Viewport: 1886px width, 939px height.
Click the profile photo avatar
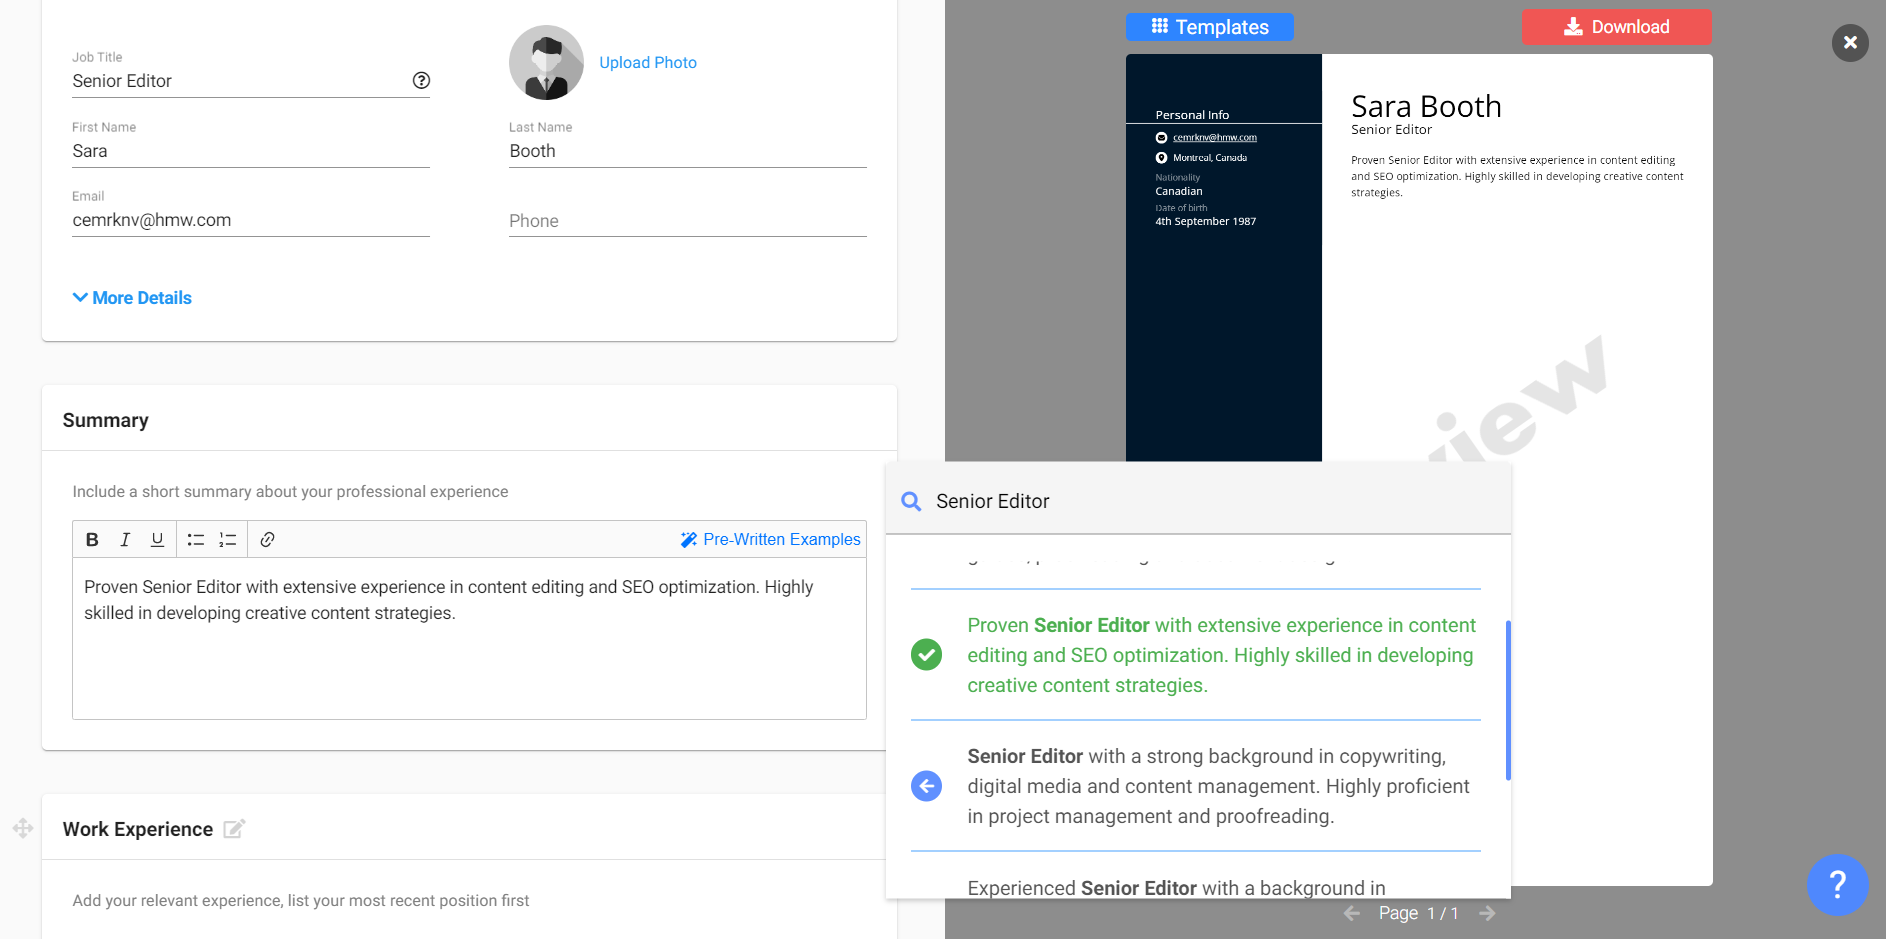(x=546, y=63)
